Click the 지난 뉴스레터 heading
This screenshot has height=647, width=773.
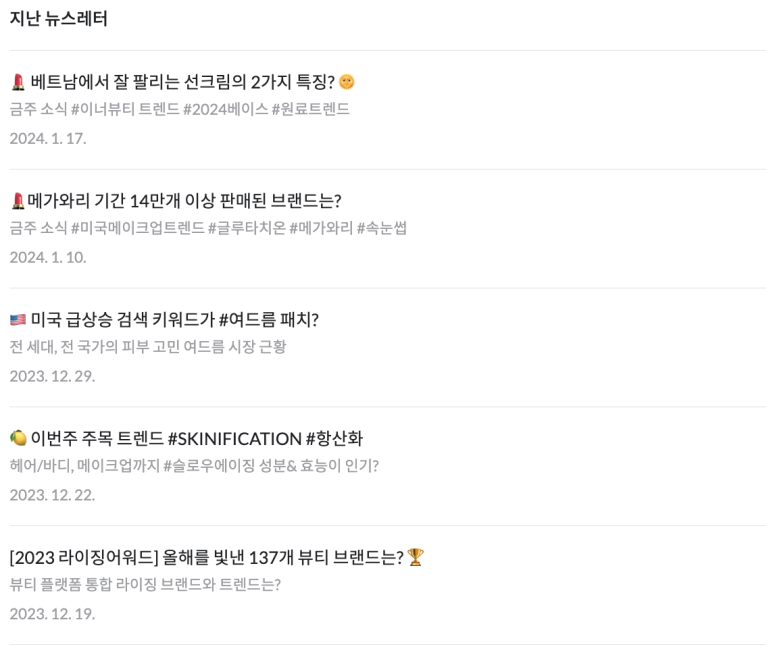click(59, 19)
